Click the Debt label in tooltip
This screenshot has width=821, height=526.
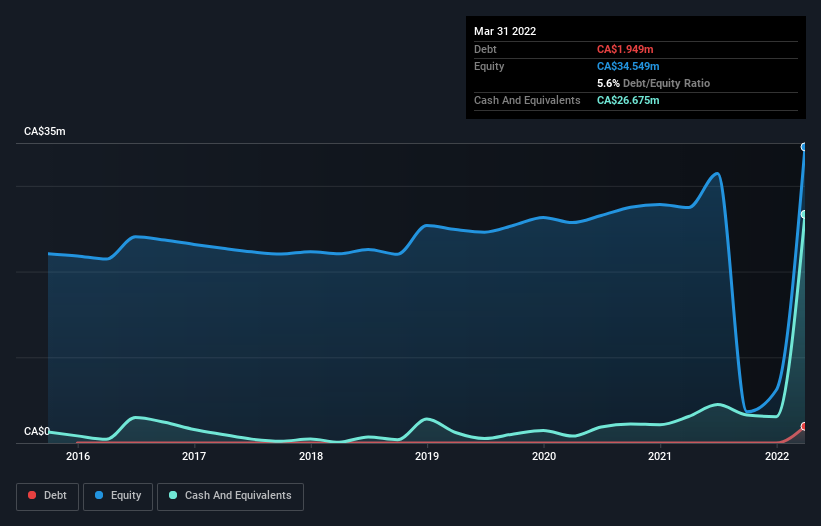pyautogui.click(x=485, y=49)
